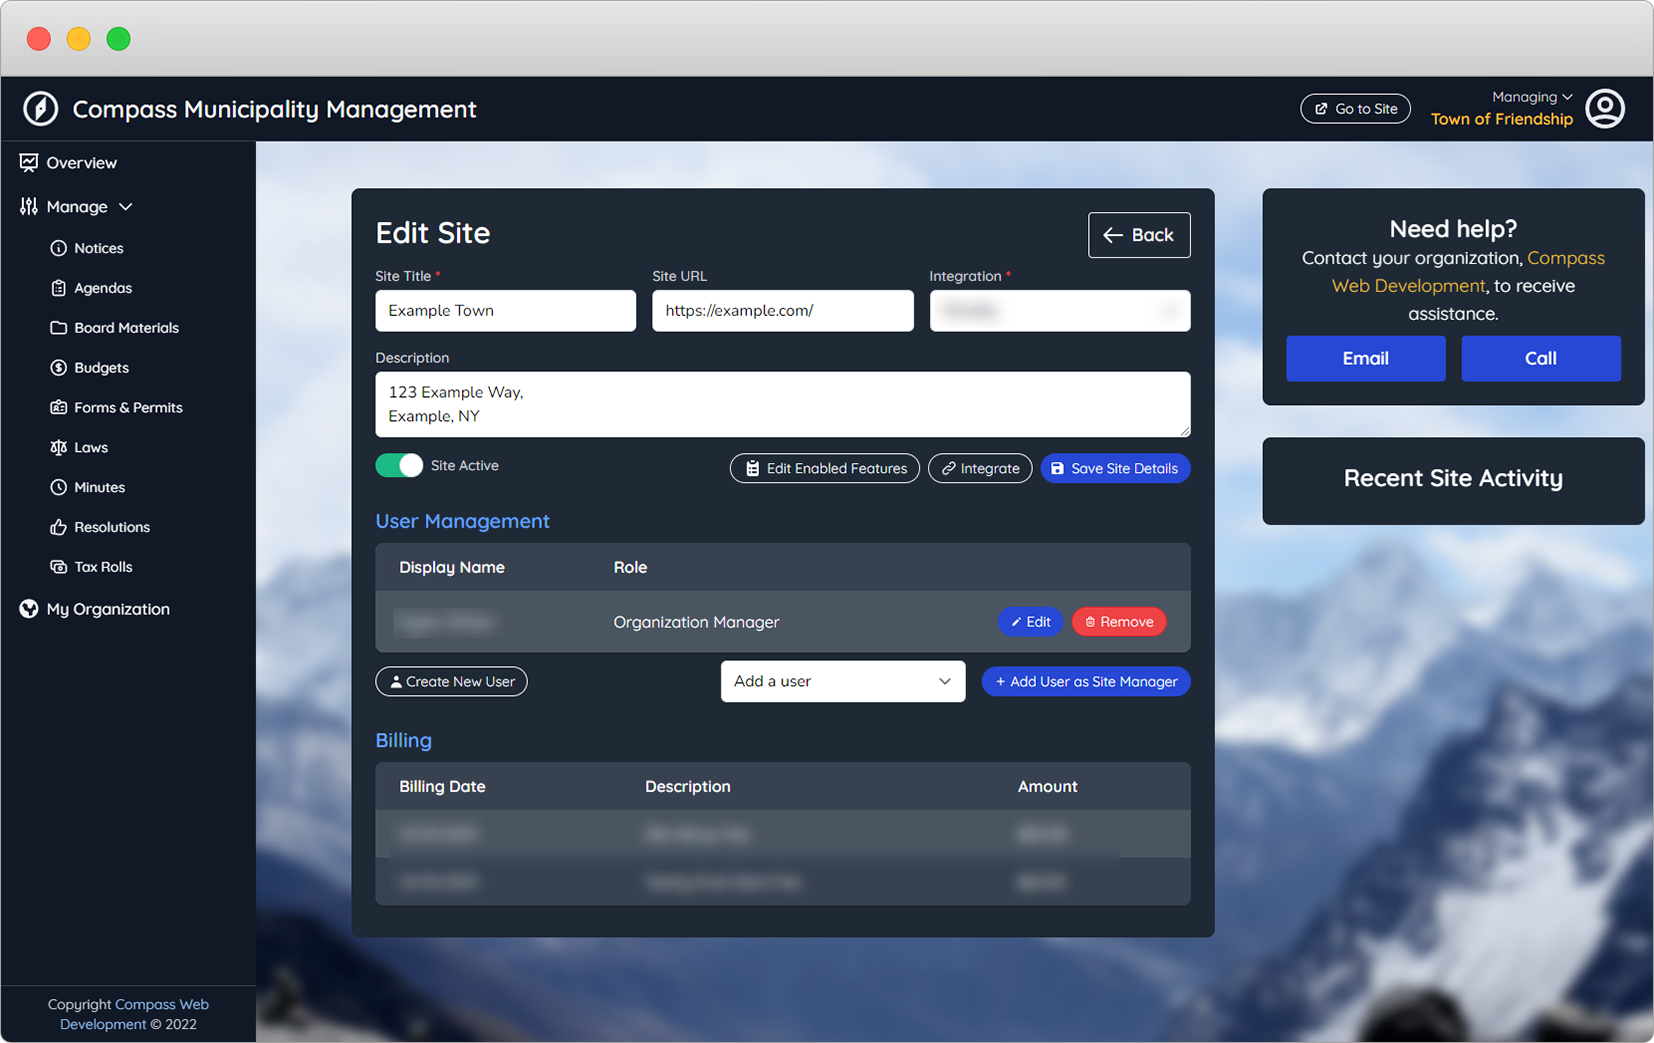Screen dimensions: 1654x1043
Task: Click the Agendas clipboard icon
Action: point(59,288)
